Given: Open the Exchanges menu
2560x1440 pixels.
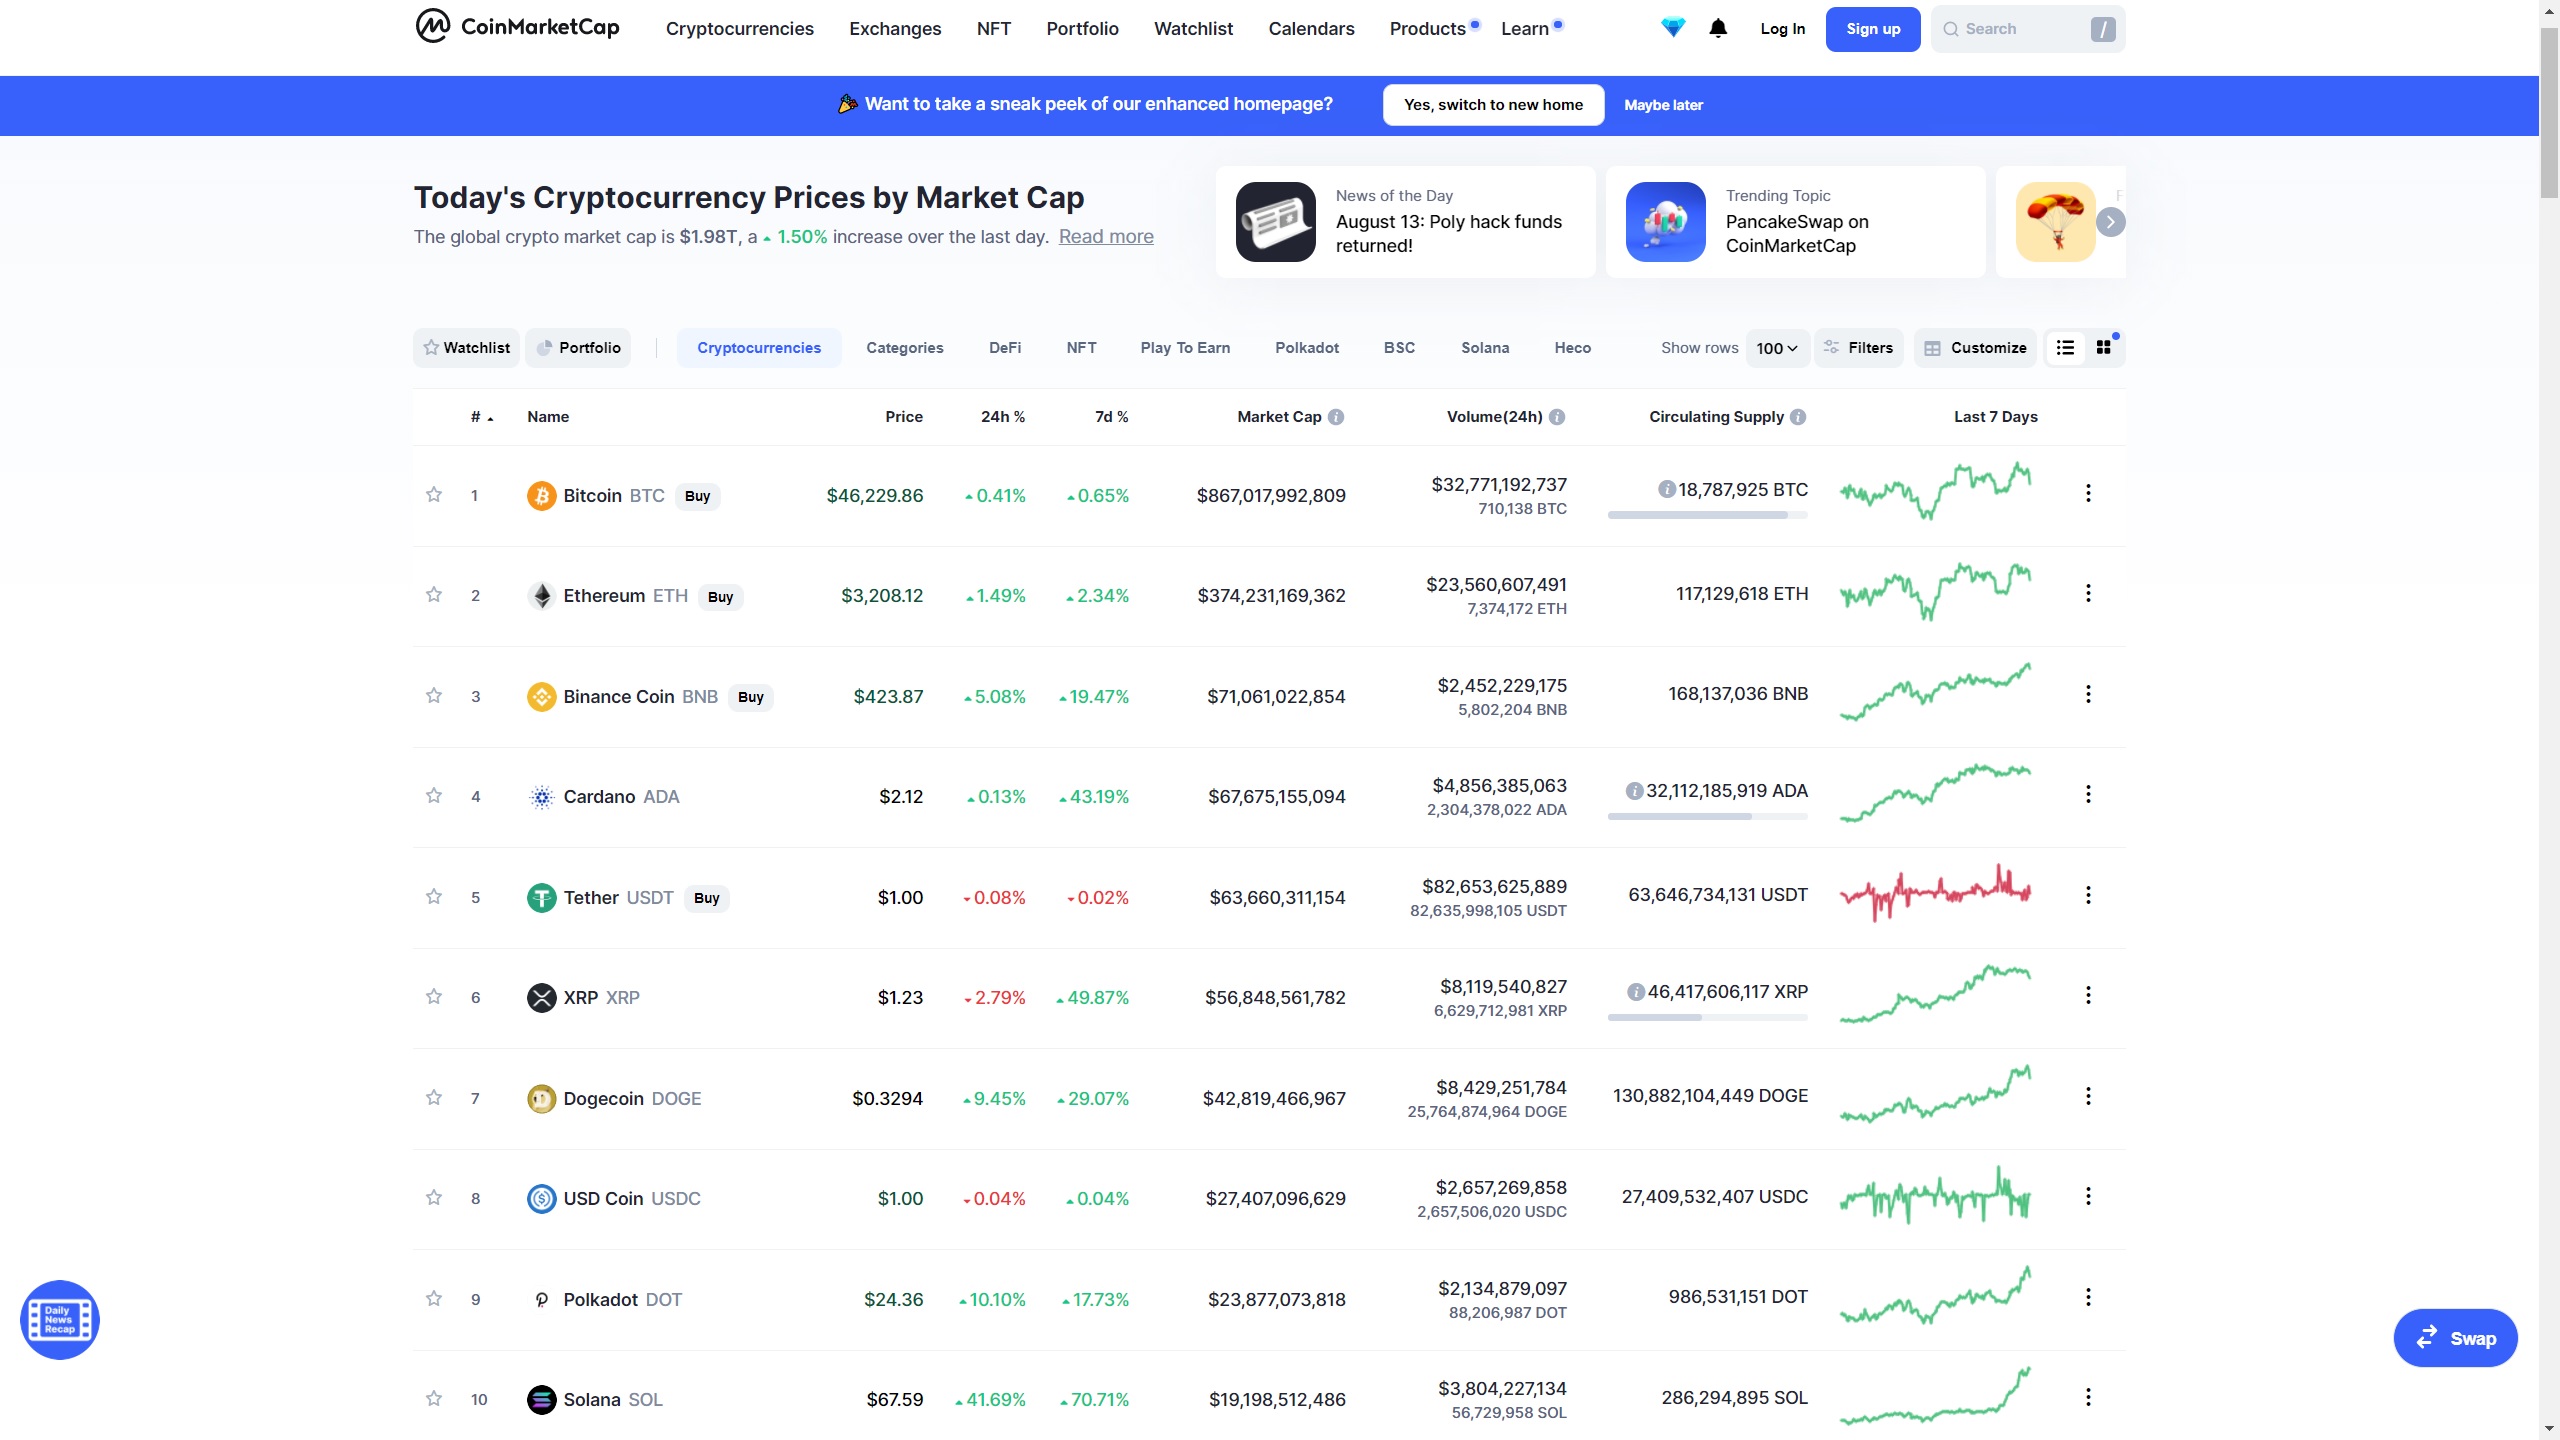Looking at the screenshot, I should click(895, 29).
